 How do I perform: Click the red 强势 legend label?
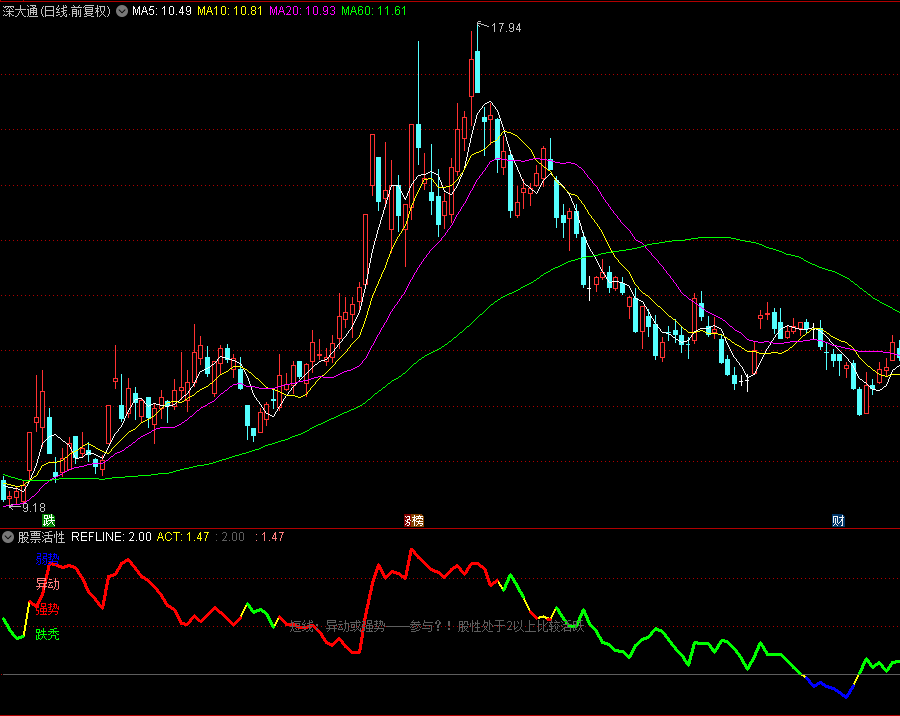[x=48, y=609]
